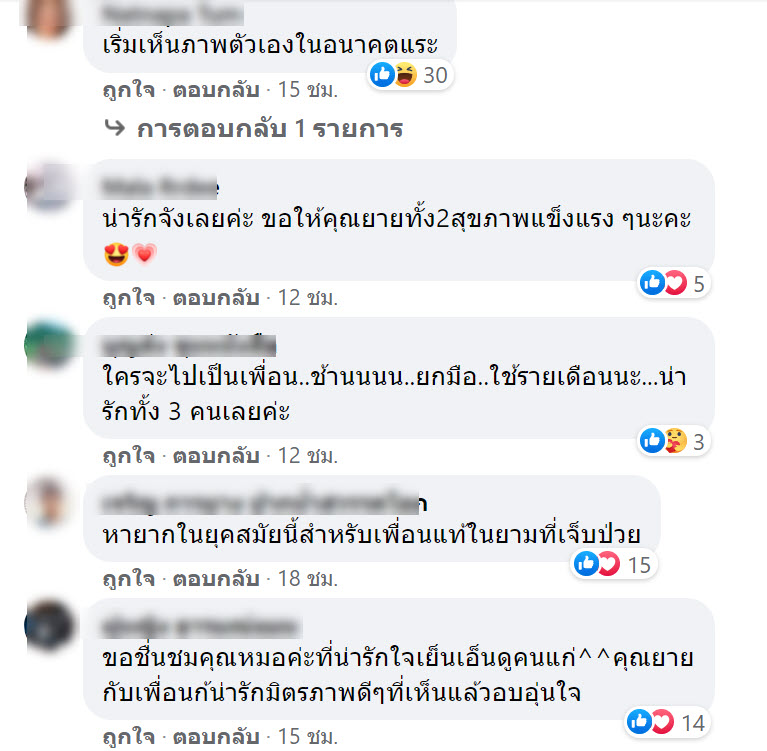
Task: Open the dark avatar of the last commenter
Action: tap(48, 625)
